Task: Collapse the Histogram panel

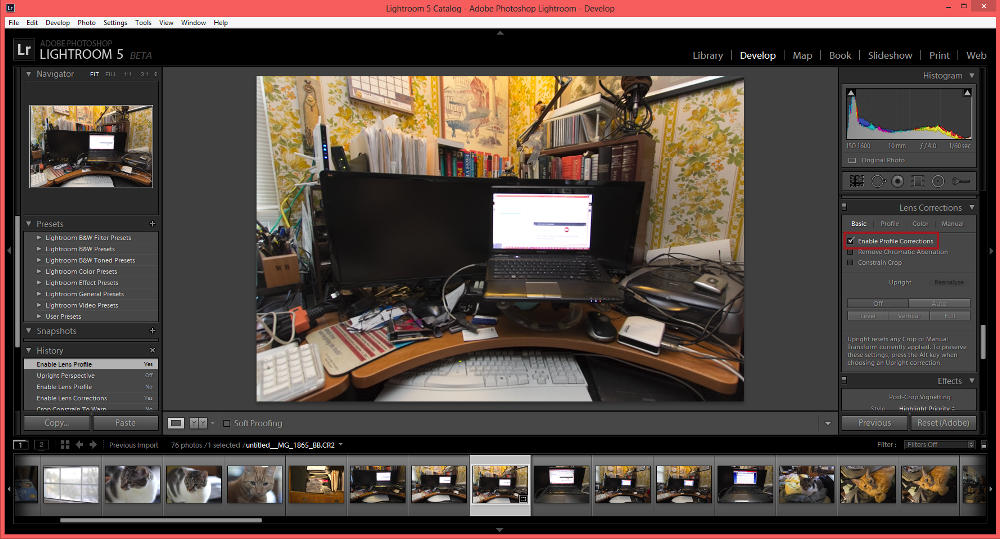Action: (x=972, y=75)
